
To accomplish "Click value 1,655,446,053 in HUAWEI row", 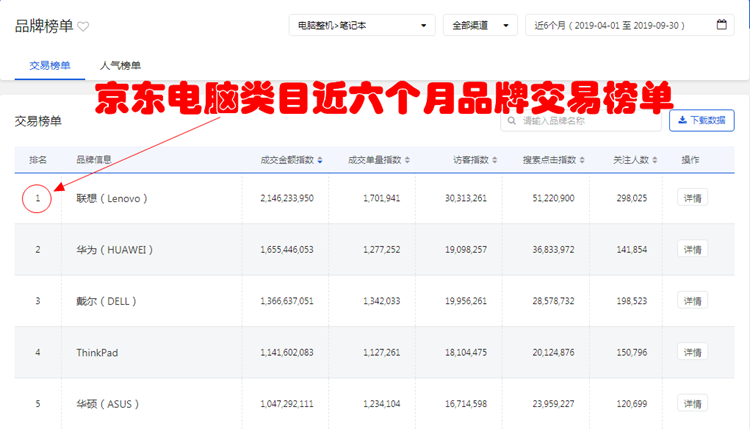I will coord(287,250).
